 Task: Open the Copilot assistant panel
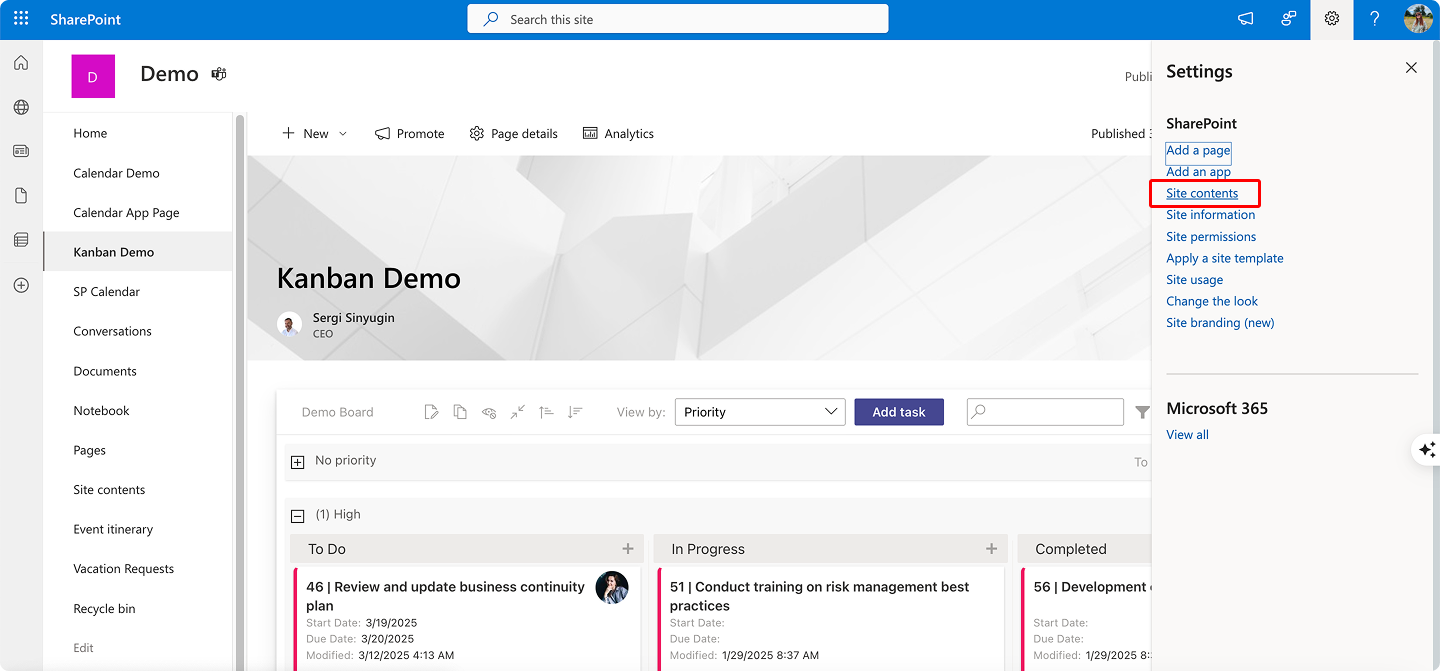tap(1425, 450)
